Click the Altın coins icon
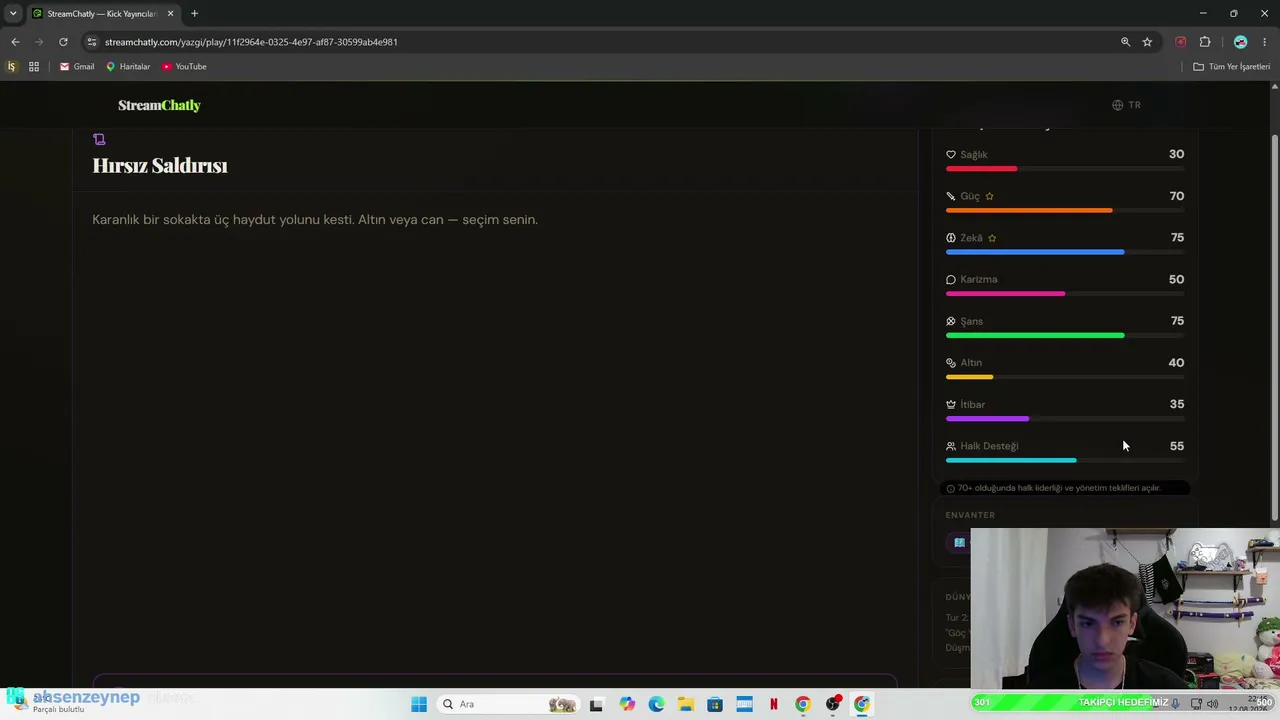Image resolution: width=1280 pixels, height=720 pixels. pos(950,363)
